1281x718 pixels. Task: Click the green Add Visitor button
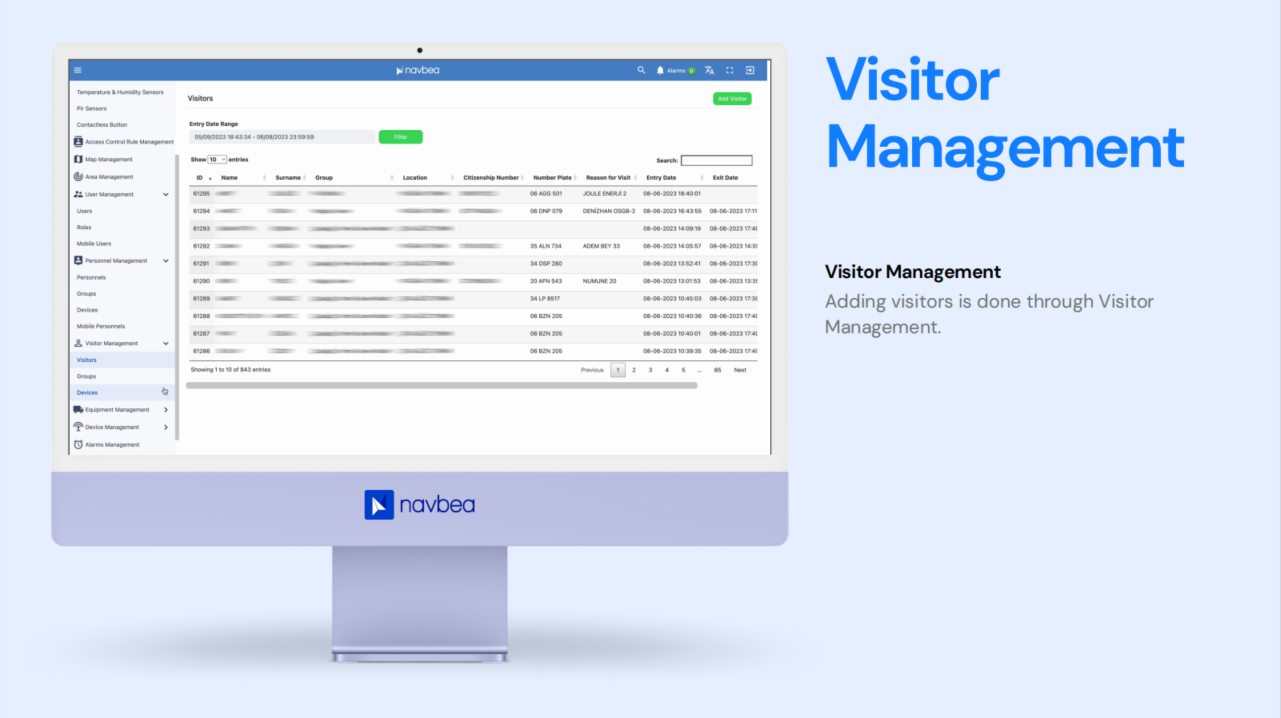coord(732,99)
